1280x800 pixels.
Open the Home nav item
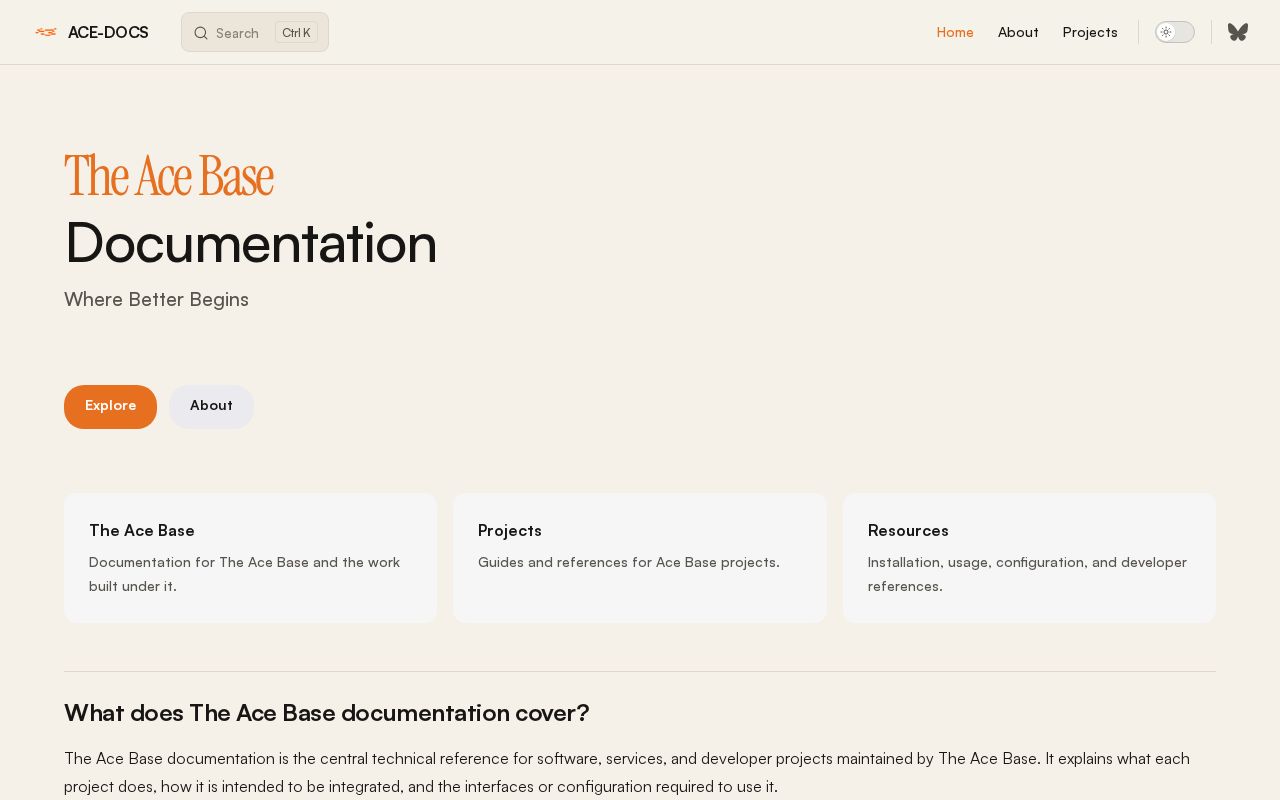955,32
